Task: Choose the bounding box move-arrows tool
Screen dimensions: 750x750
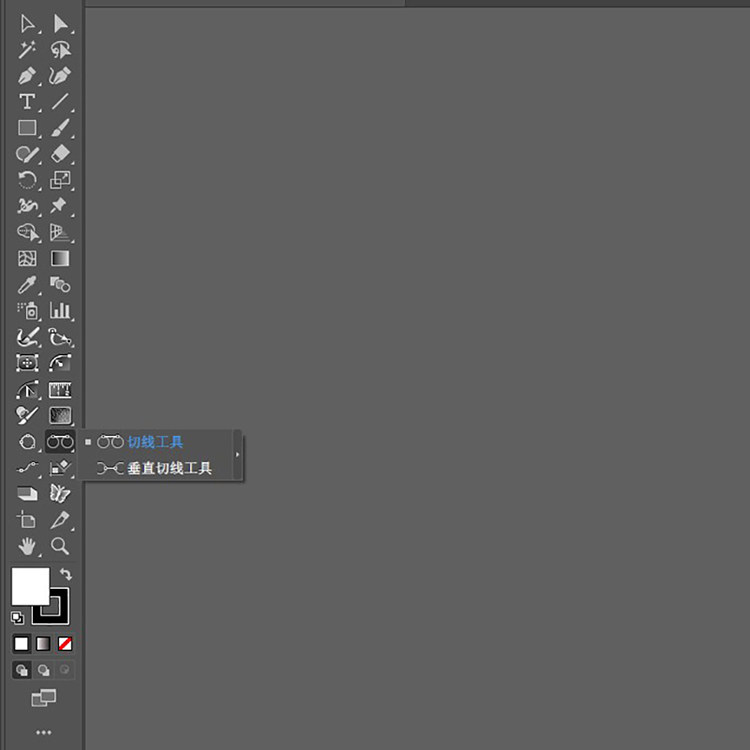Action: point(27,363)
